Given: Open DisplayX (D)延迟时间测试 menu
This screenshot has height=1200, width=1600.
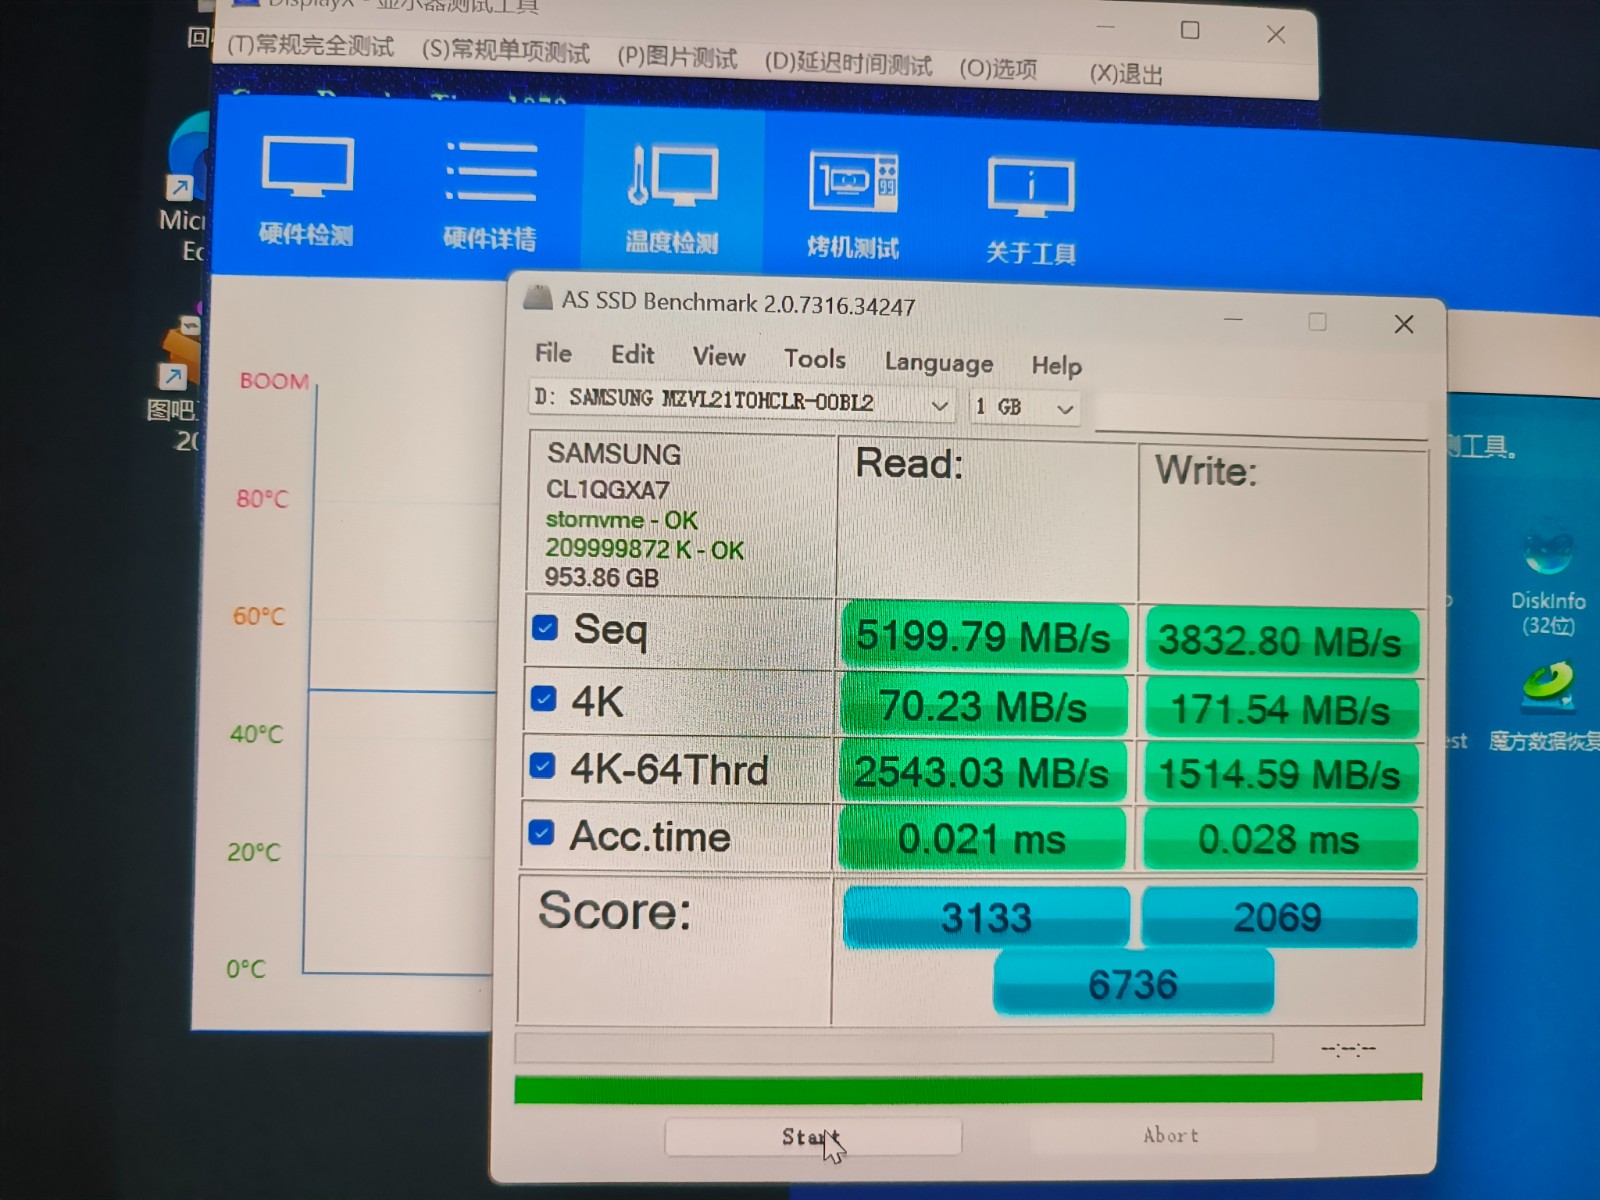Looking at the screenshot, I should tap(848, 64).
